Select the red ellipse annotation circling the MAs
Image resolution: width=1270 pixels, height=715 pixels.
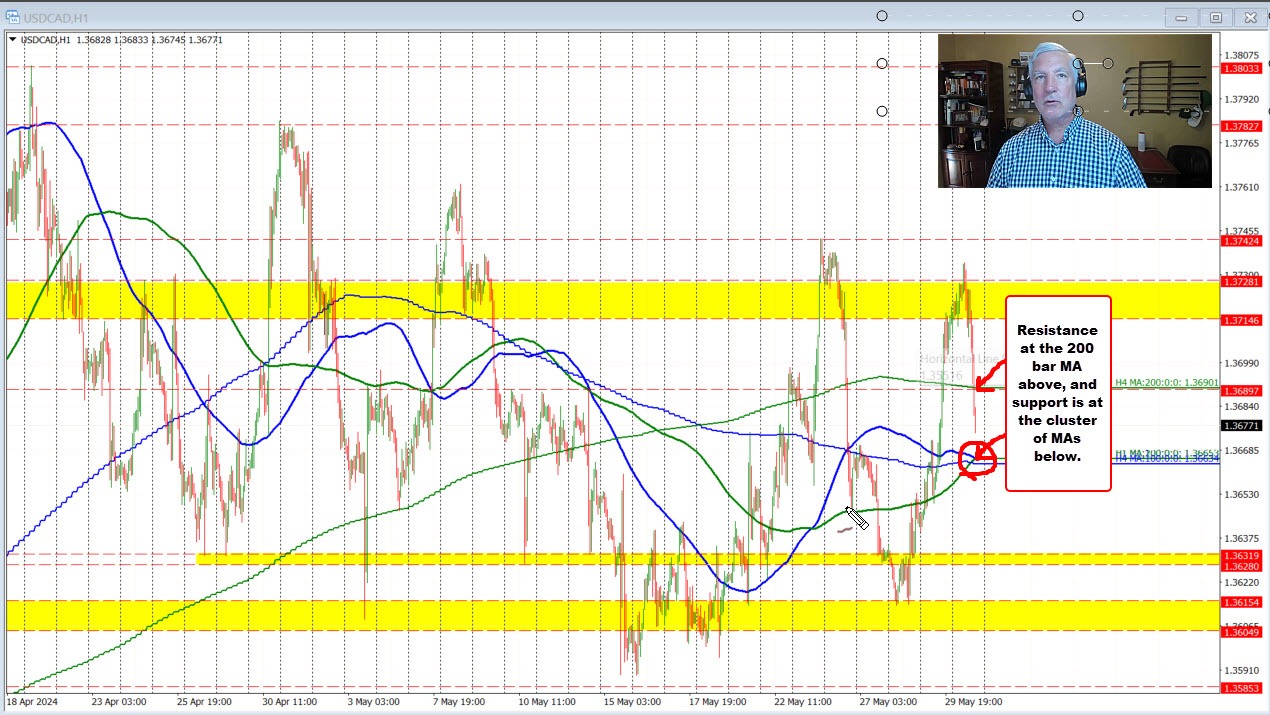point(978,459)
